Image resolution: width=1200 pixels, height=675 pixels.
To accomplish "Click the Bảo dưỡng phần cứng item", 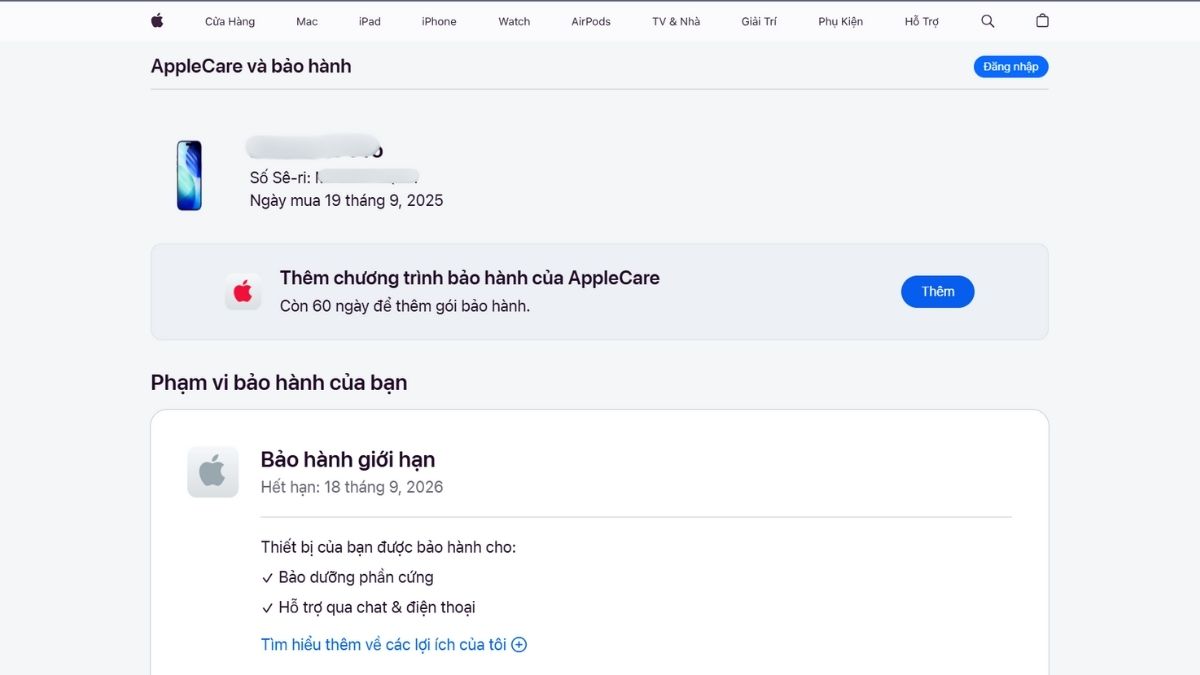I will (347, 577).
